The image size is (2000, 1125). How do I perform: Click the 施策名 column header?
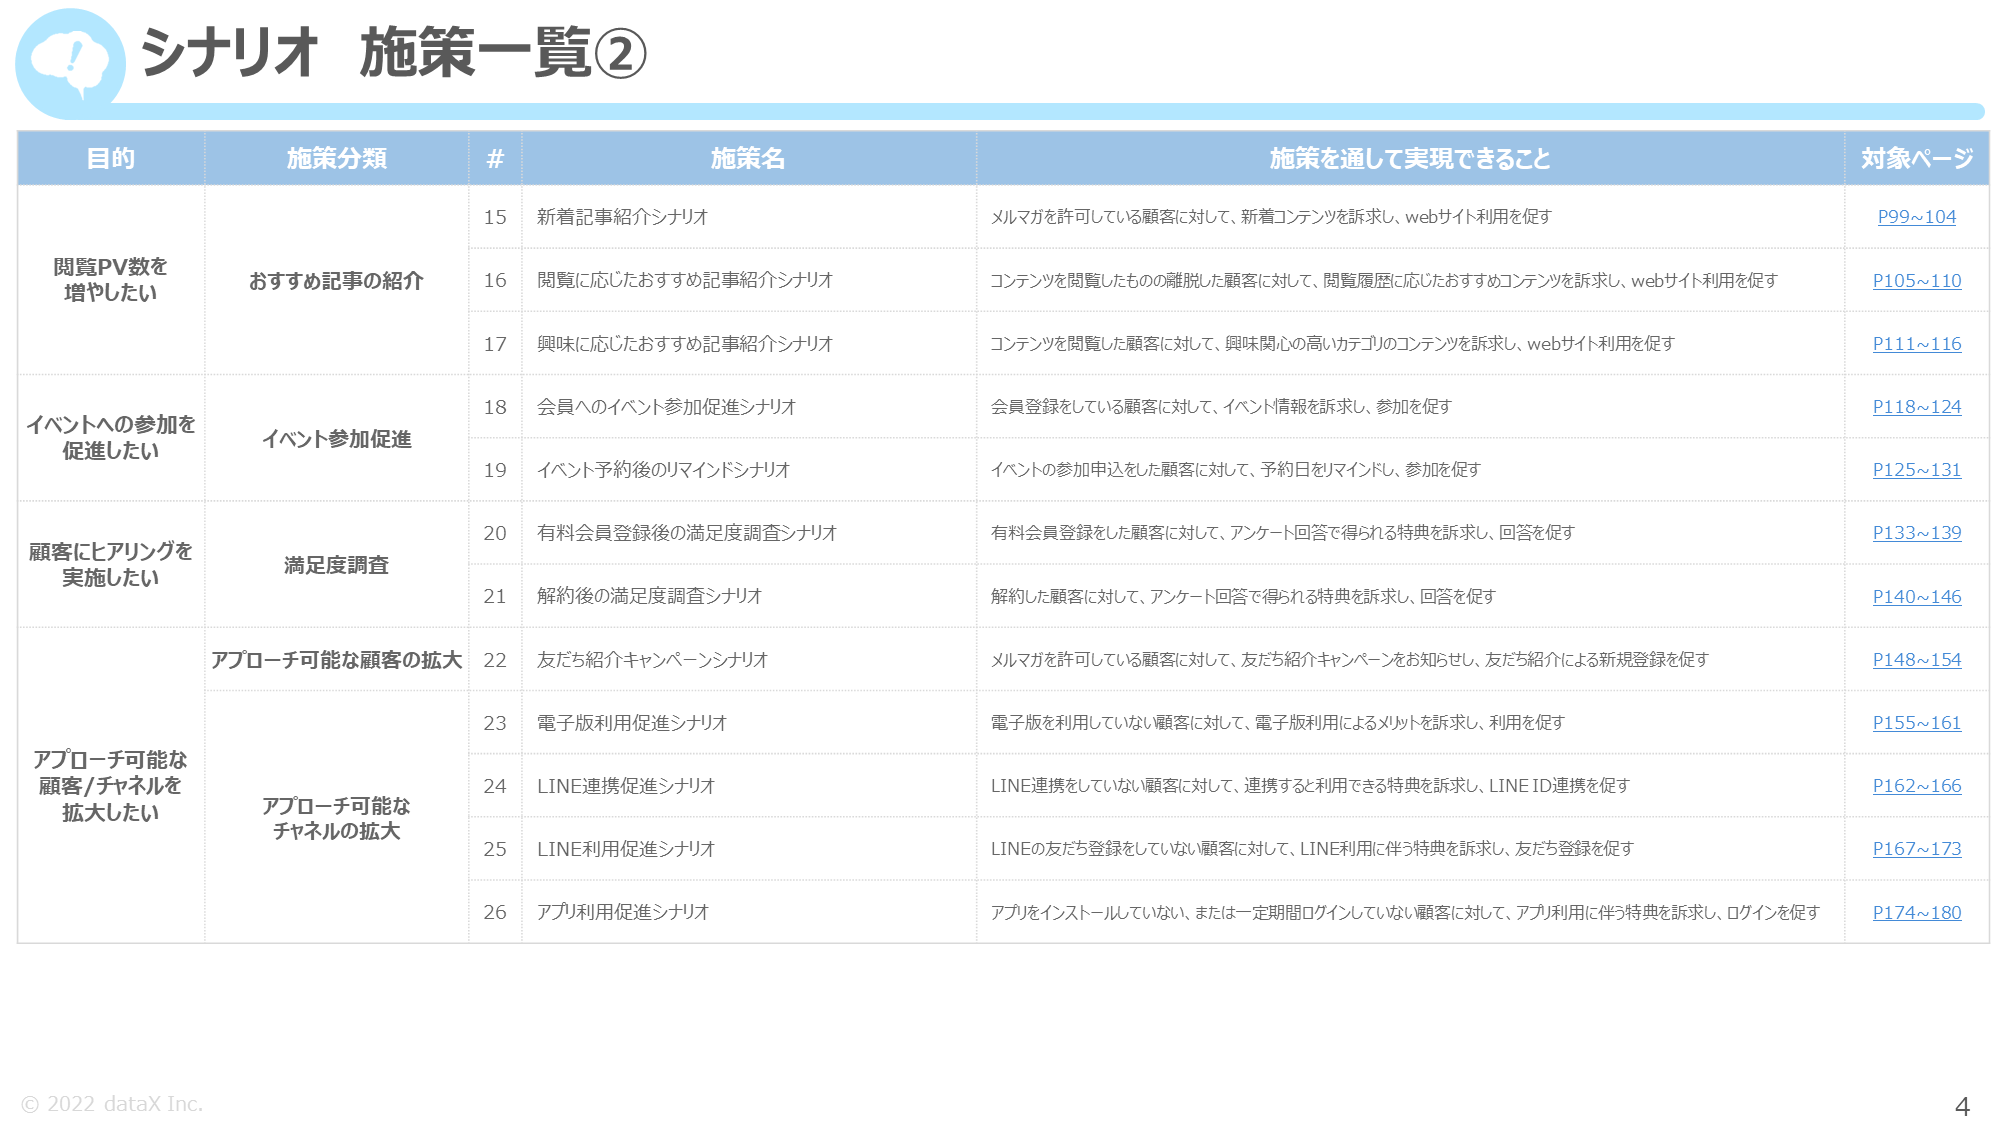[749, 158]
